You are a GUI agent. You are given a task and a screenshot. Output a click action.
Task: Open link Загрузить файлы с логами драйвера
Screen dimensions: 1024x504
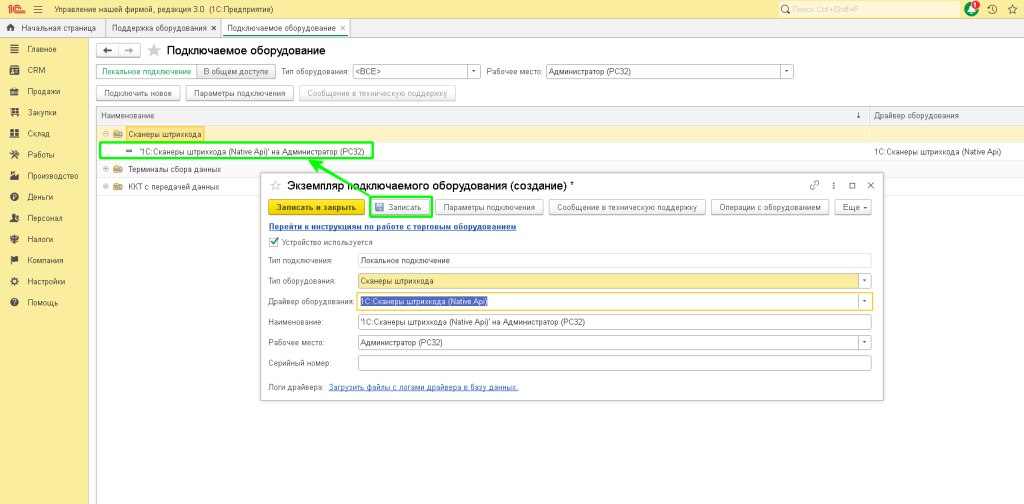(x=423, y=387)
